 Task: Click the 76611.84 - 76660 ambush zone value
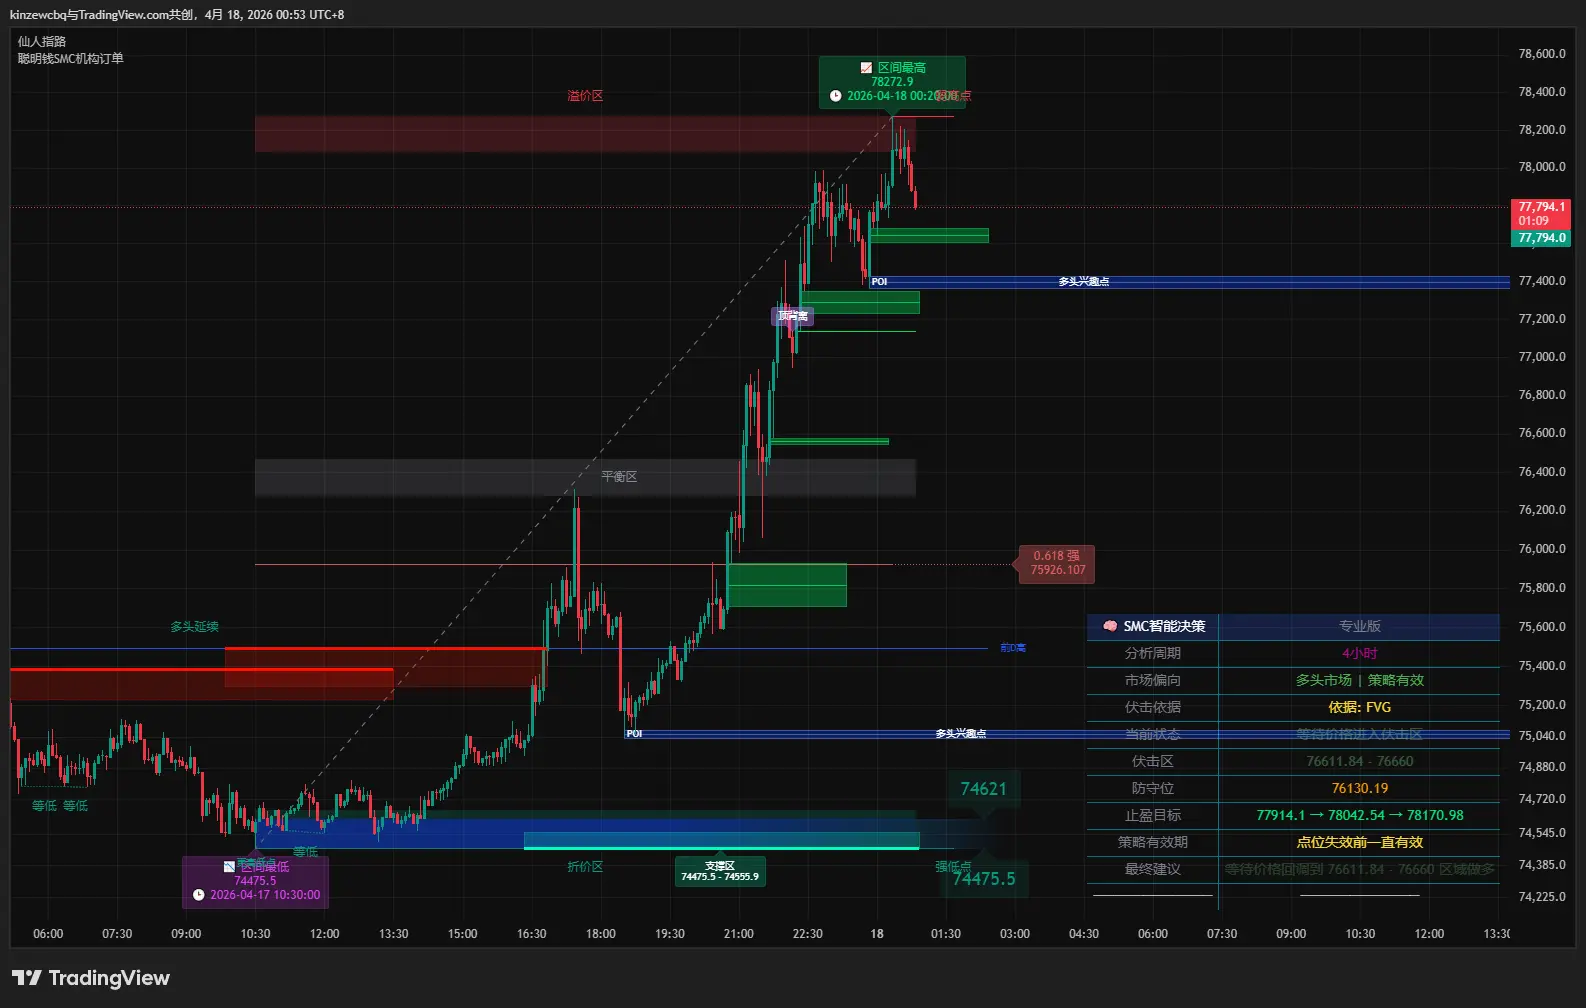coord(1360,761)
